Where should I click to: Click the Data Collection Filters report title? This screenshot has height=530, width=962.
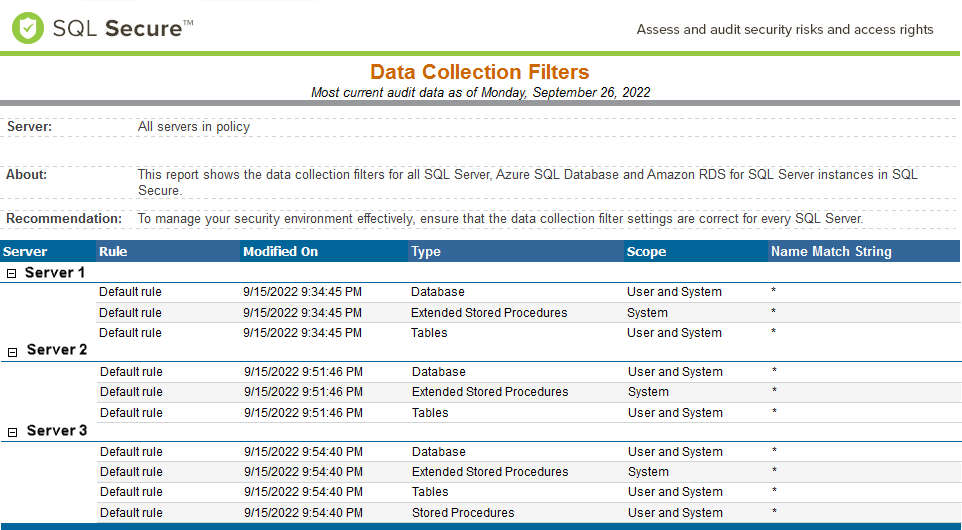(480, 72)
